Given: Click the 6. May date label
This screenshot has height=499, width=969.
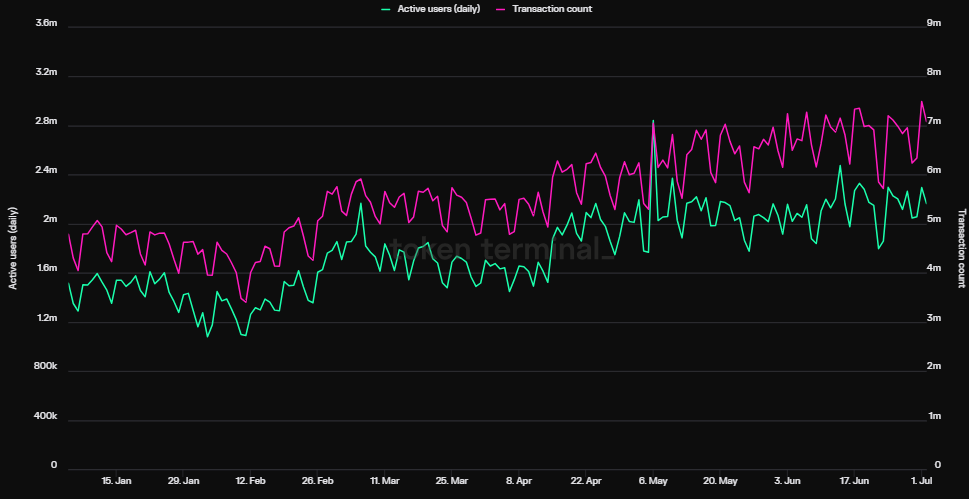Looking at the screenshot, I should [653, 480].
